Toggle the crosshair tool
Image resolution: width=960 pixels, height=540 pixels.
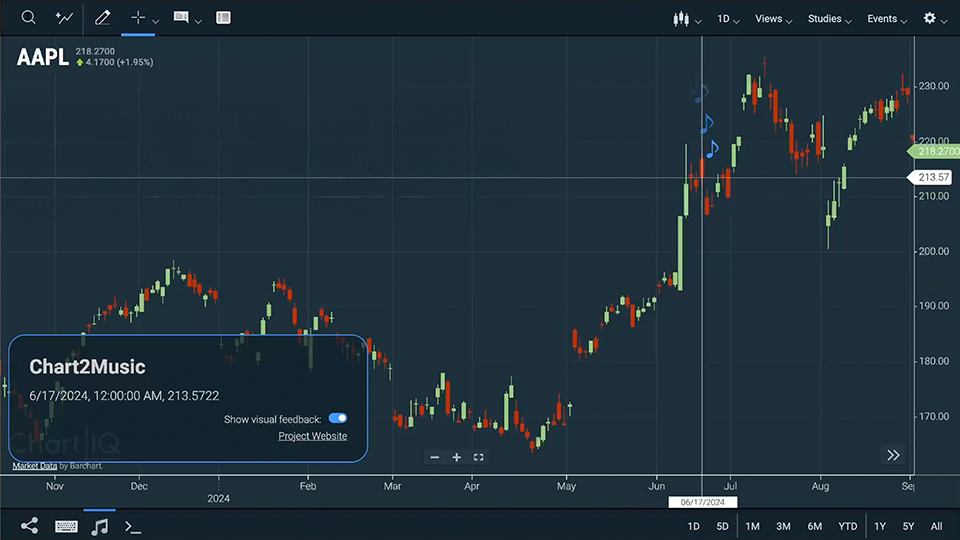(x=139, y=18)
